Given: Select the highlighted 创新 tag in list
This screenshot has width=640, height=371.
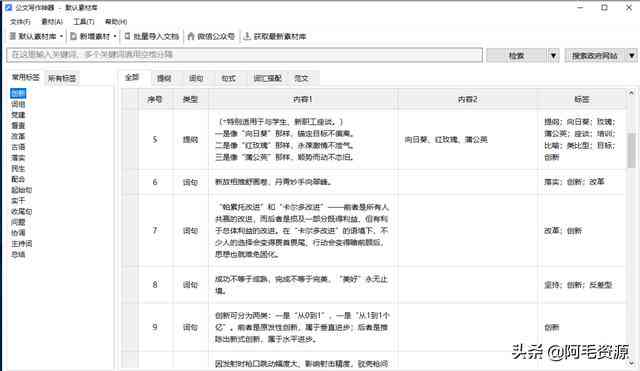Looking at the screenshot, I should (x=18, y=93).
